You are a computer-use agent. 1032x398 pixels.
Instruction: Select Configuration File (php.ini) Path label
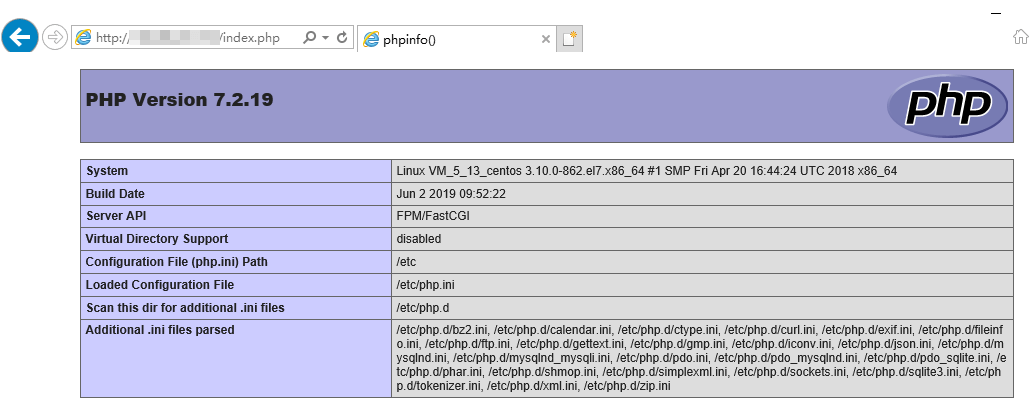click(x=176, y=262)
